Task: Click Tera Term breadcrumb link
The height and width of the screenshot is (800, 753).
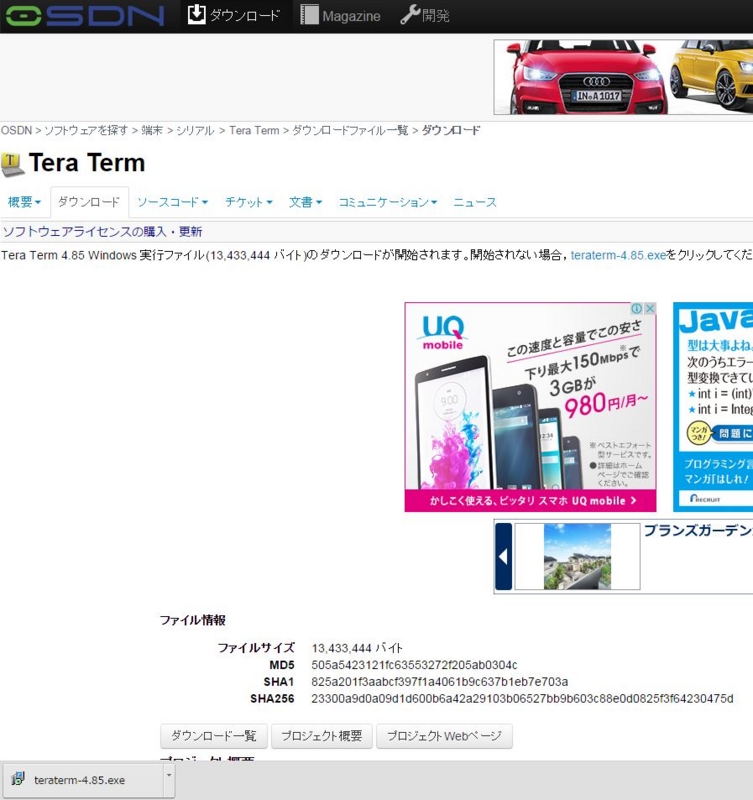Action: coord(254,131)
